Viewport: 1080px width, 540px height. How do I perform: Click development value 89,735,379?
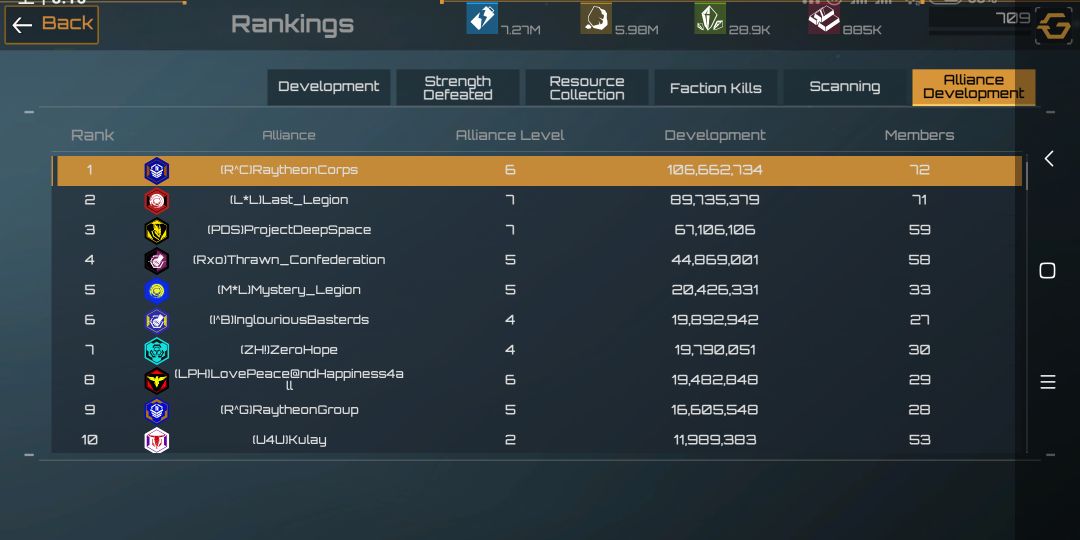[x=715, y=200]
